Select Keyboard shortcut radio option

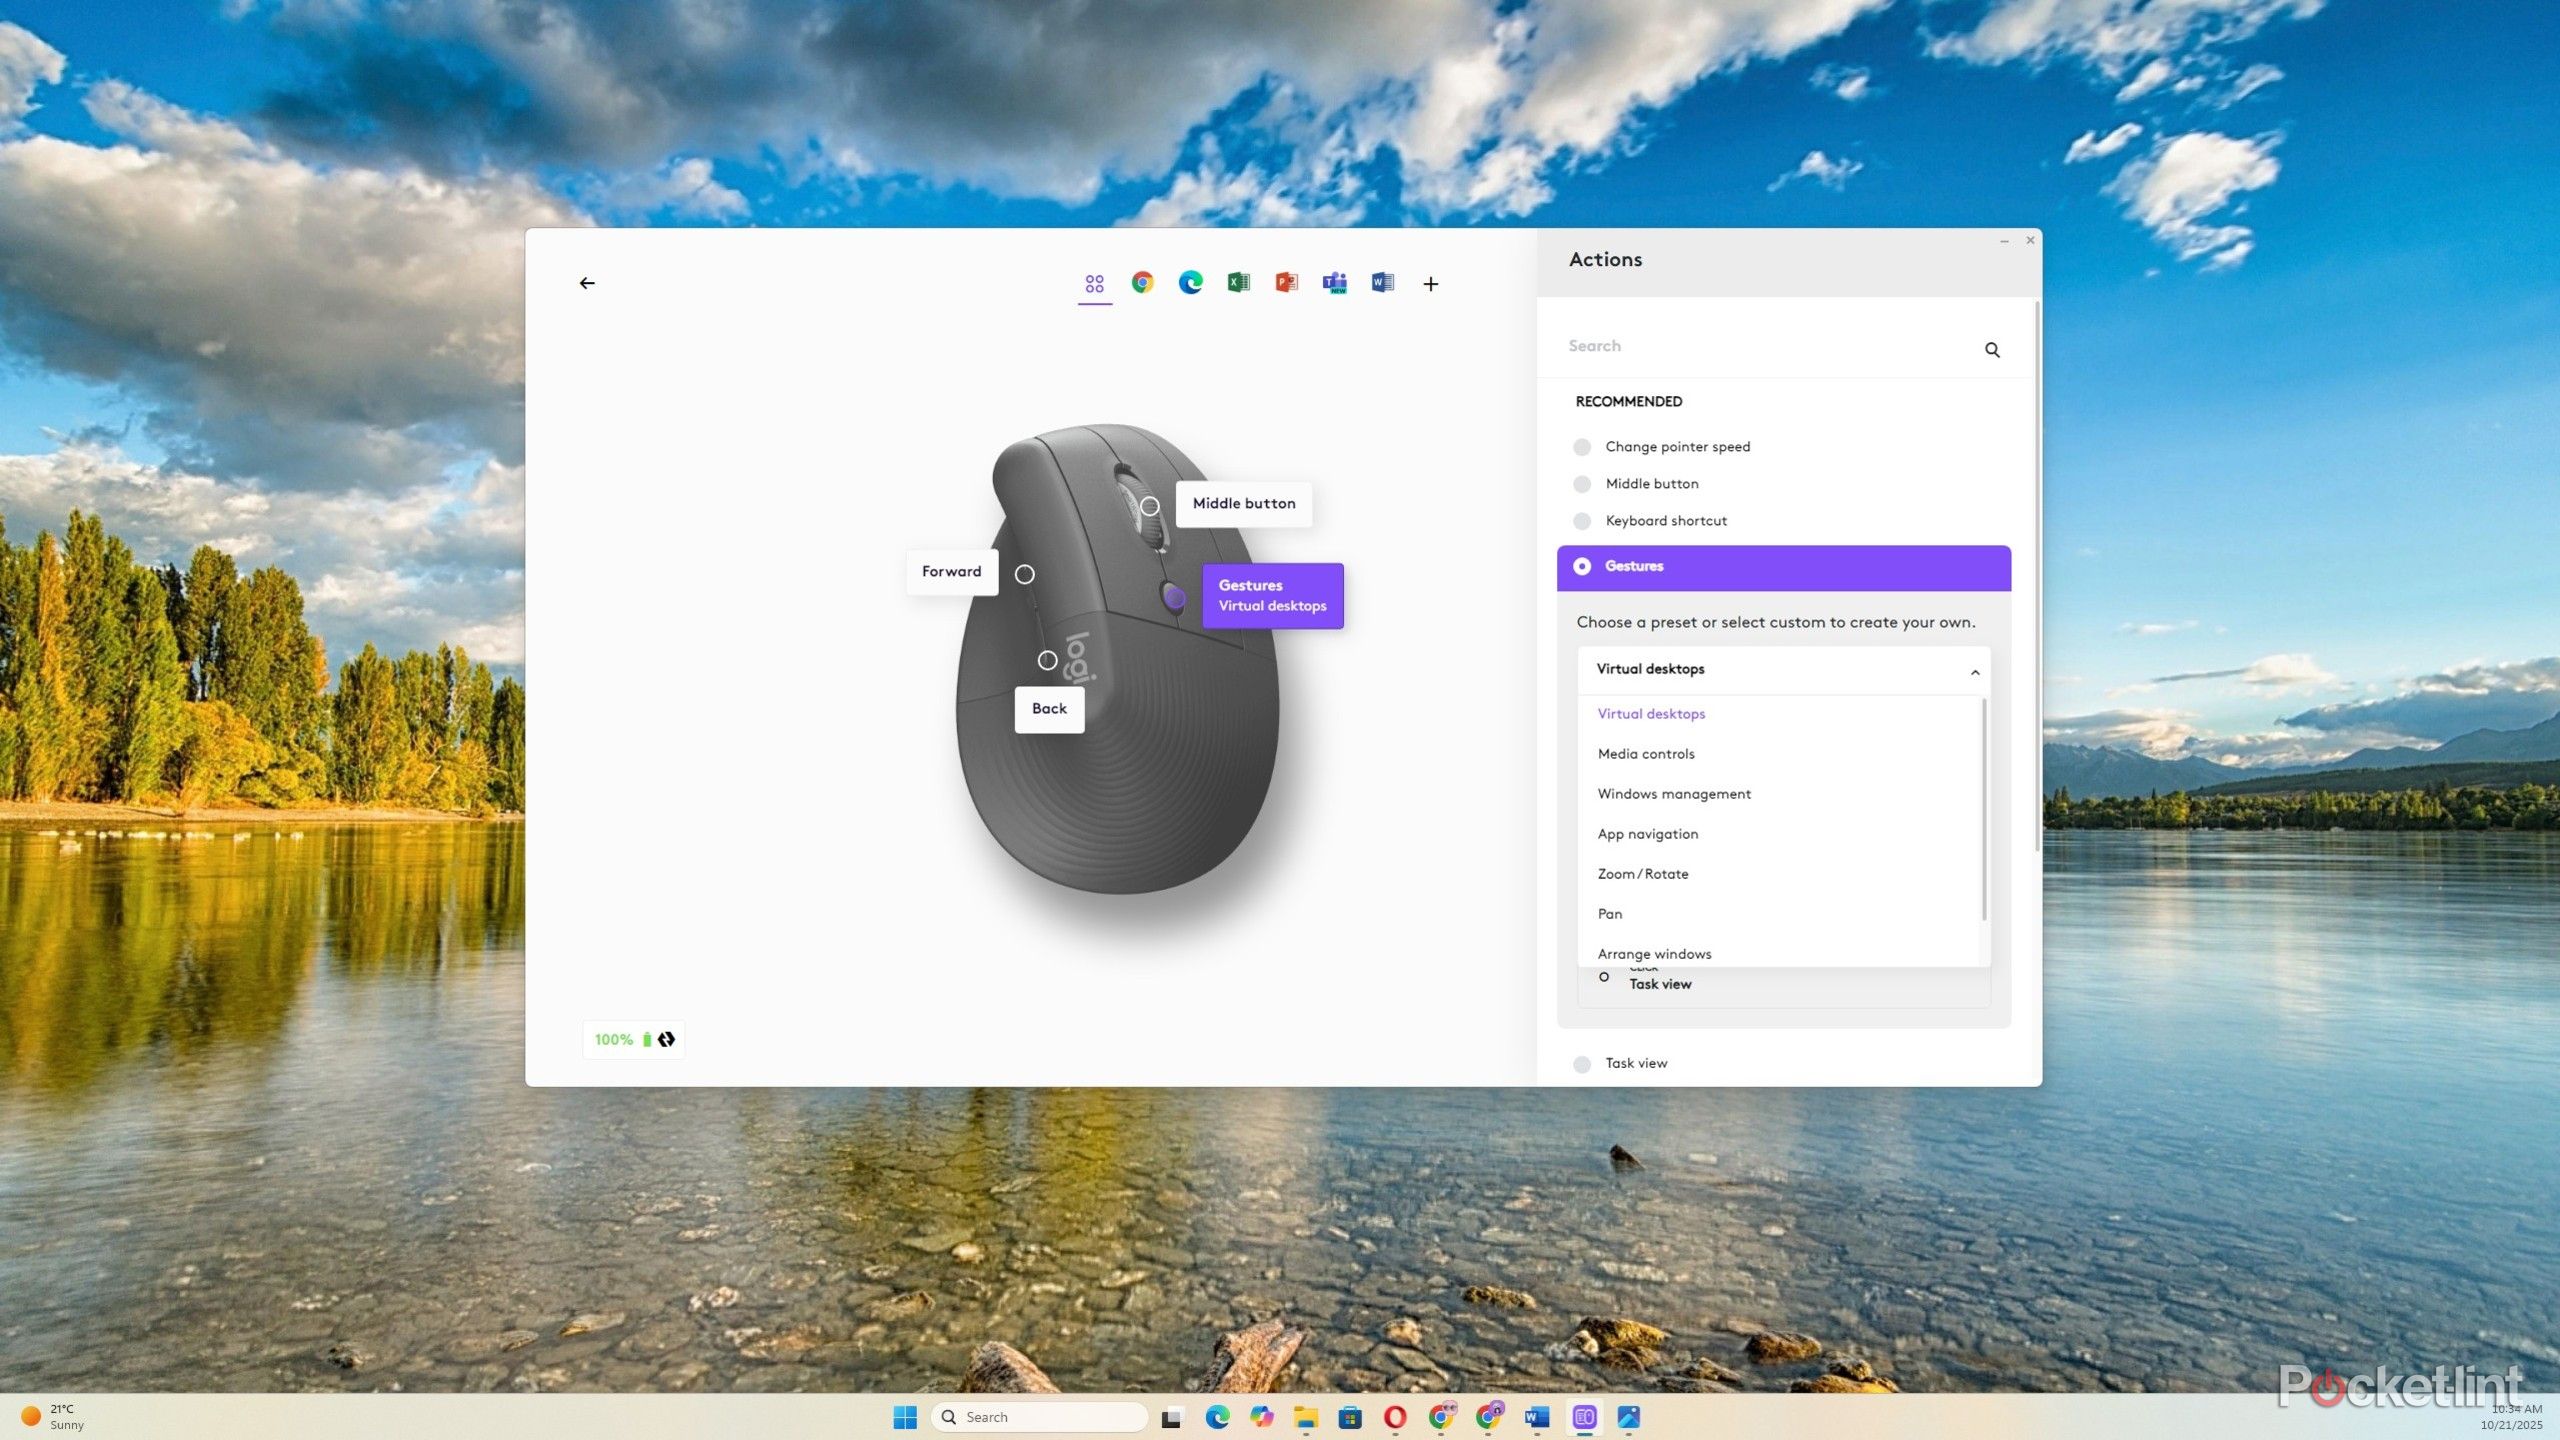1582,521
